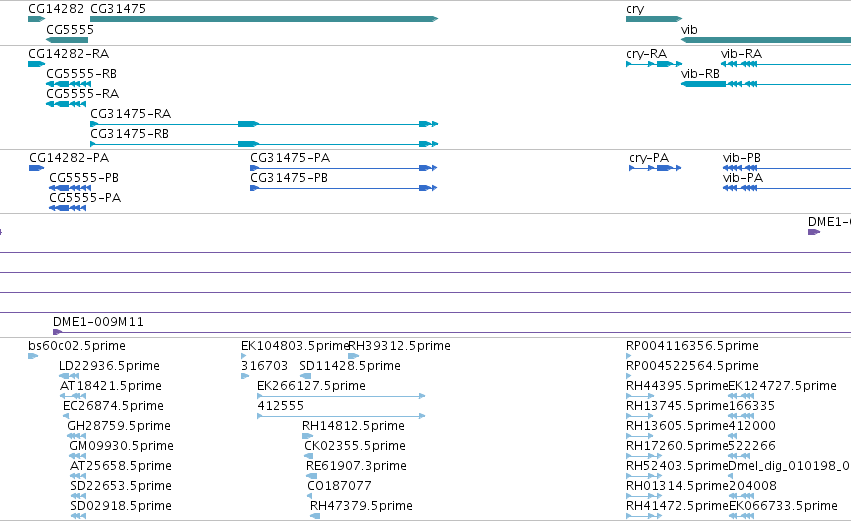Click RP004116356.5prime EST label
Viewport: 851px width, 521px height.
click(692, 346)
